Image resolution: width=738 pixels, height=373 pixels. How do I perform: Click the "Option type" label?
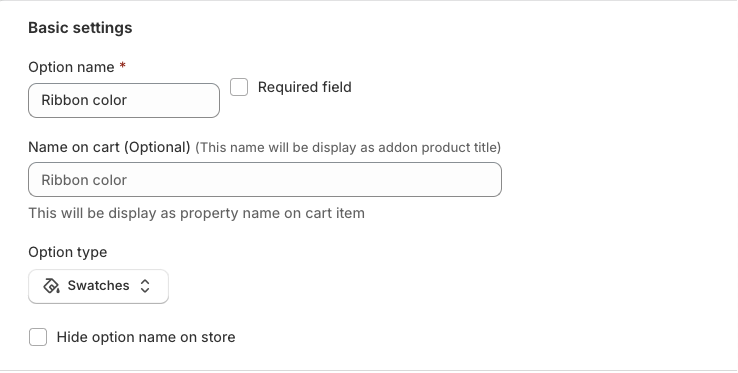click(x=68, y=252)
